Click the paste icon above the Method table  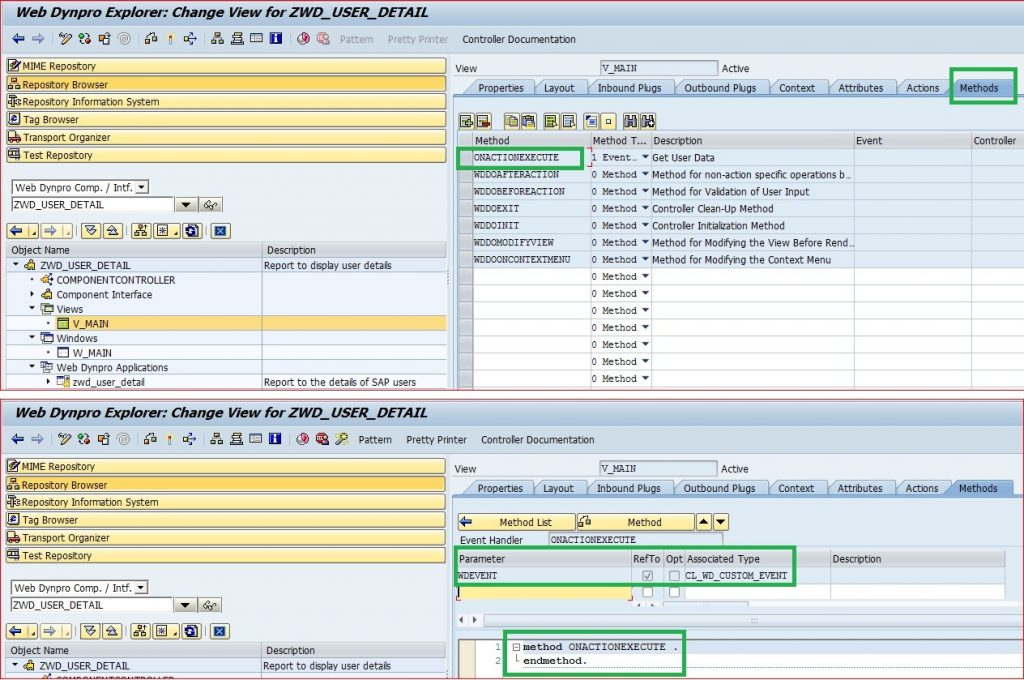point(528,121)
